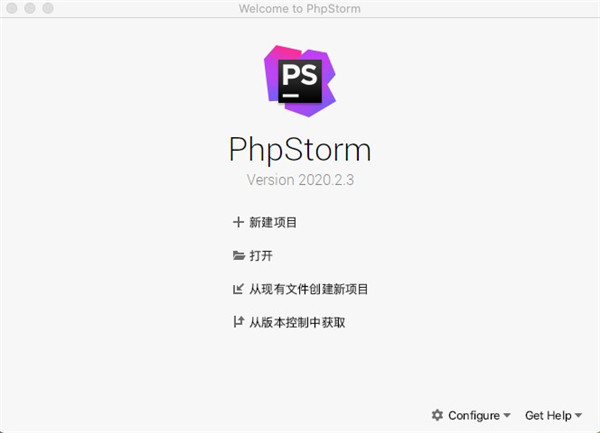Click the PhpStorm product name heading
Viewport: 600px width, 433px height.
pos(300,150)
